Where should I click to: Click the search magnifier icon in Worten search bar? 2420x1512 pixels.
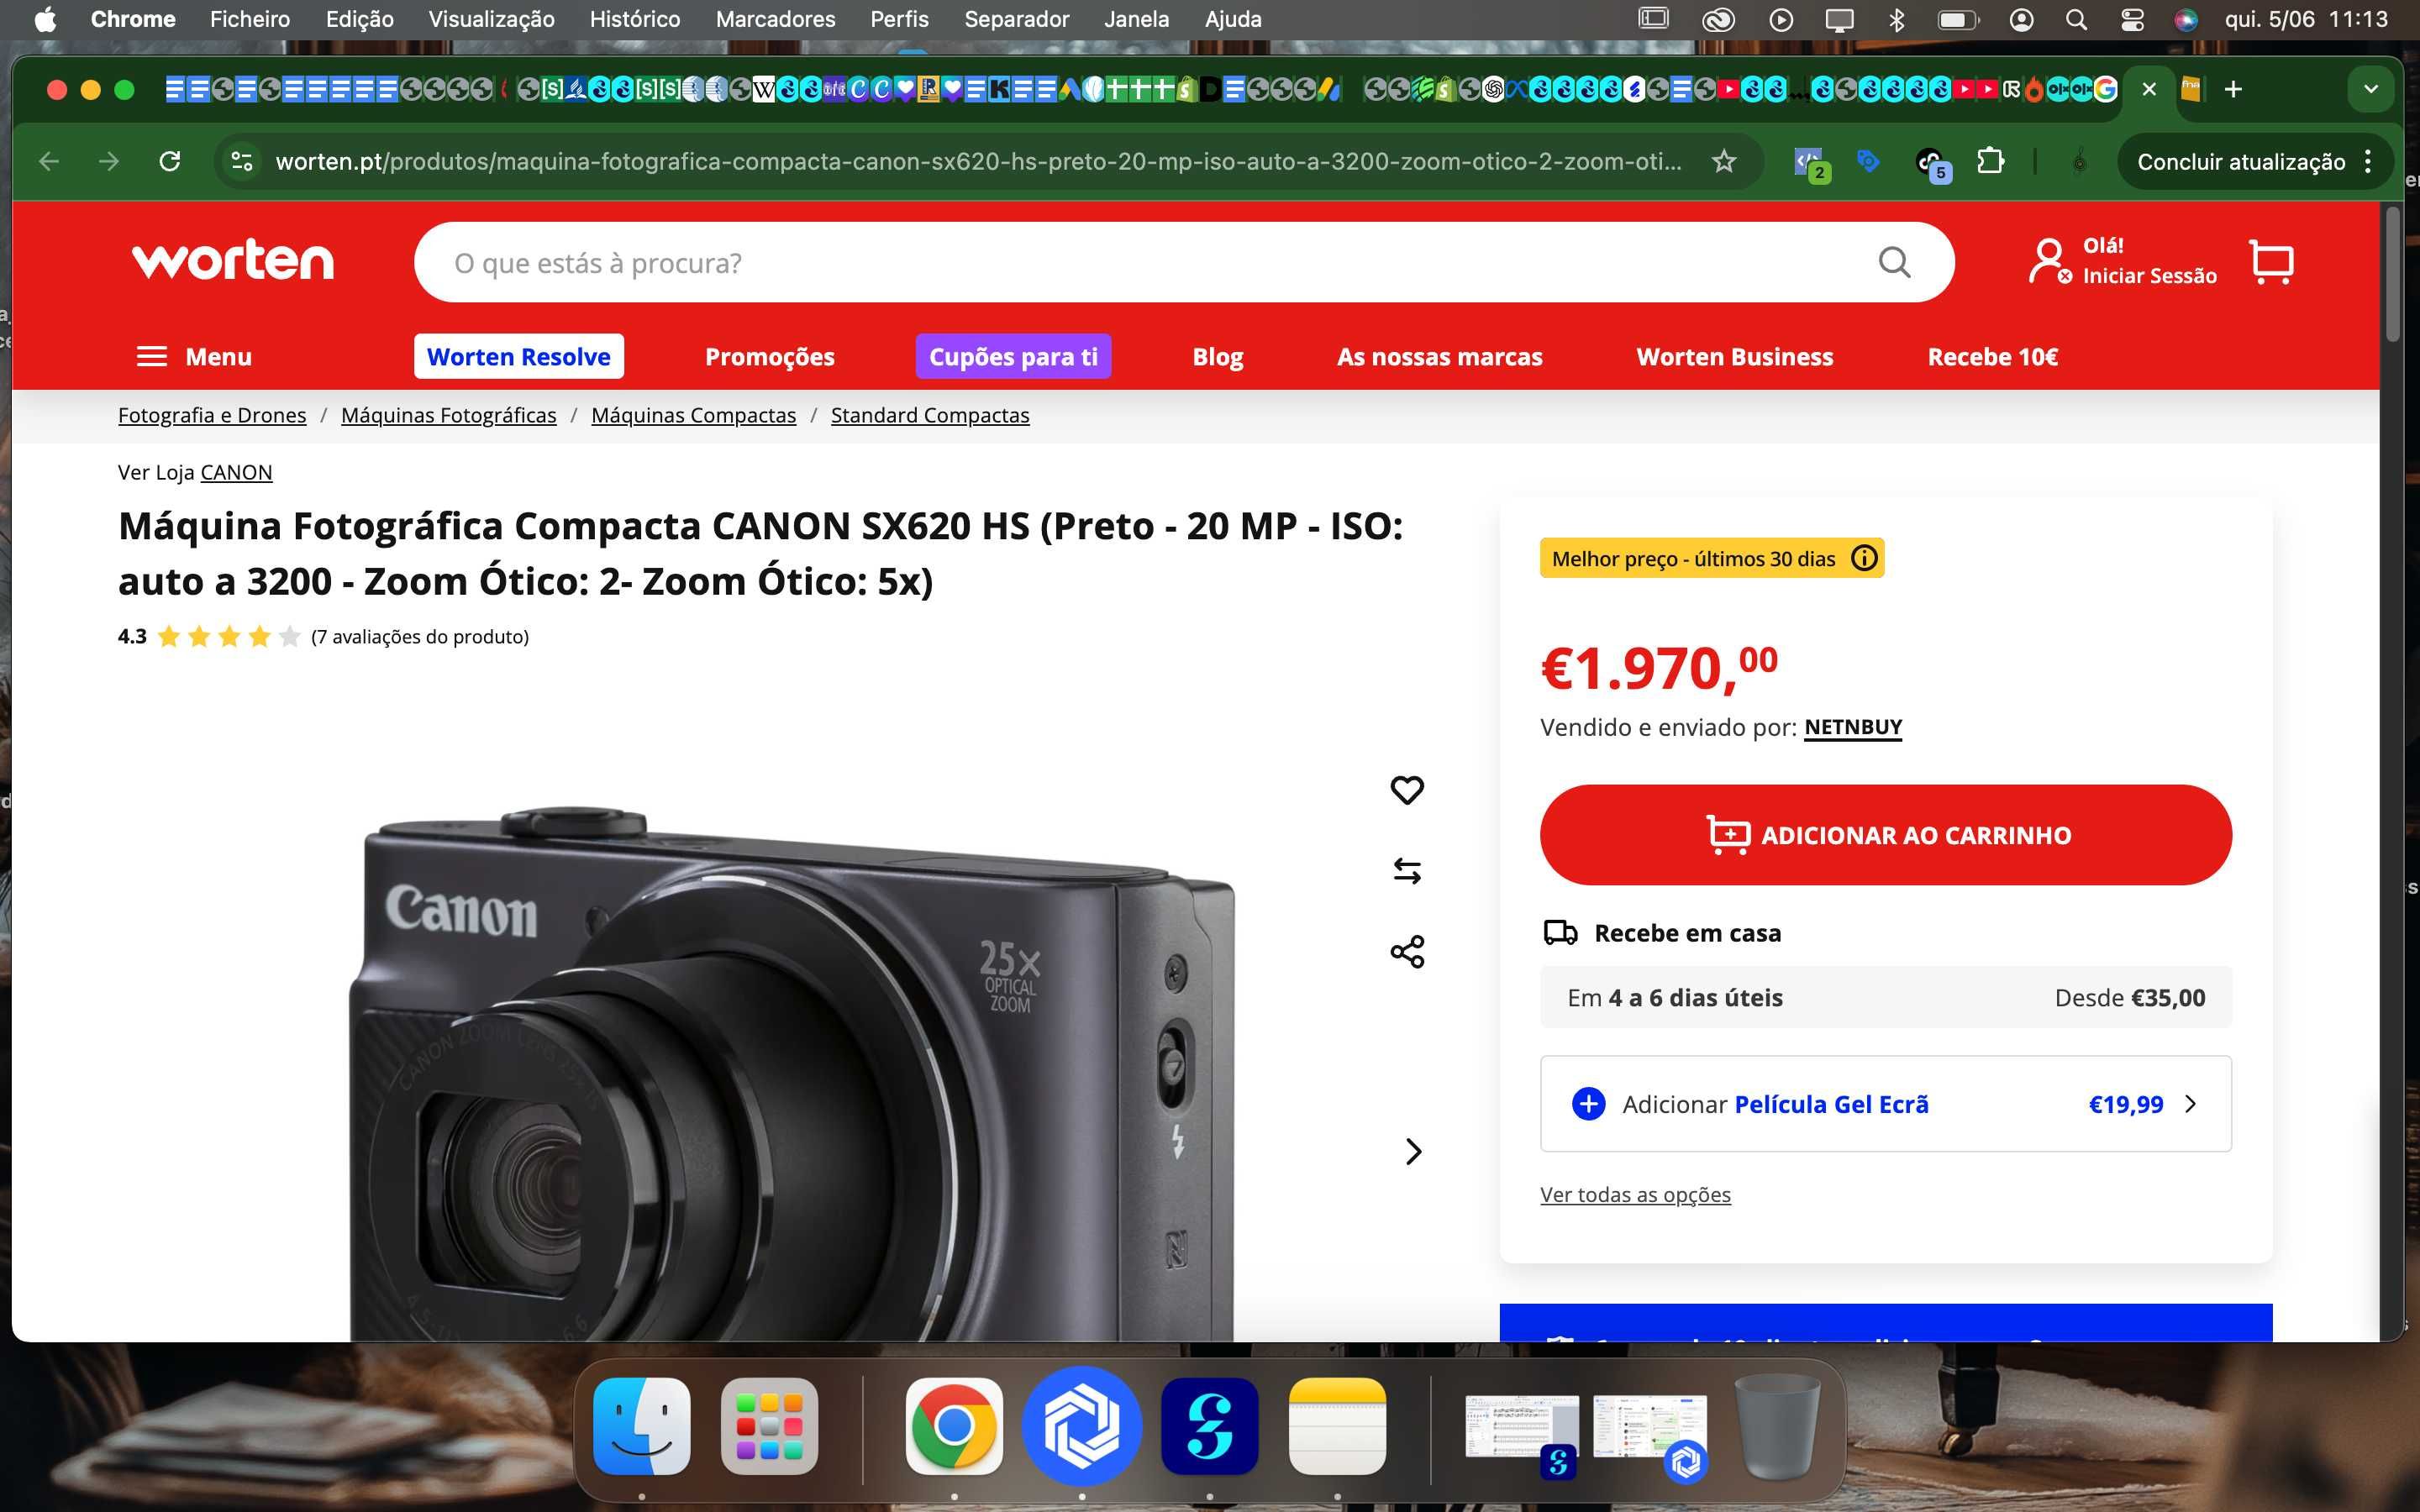(1894, 262)
